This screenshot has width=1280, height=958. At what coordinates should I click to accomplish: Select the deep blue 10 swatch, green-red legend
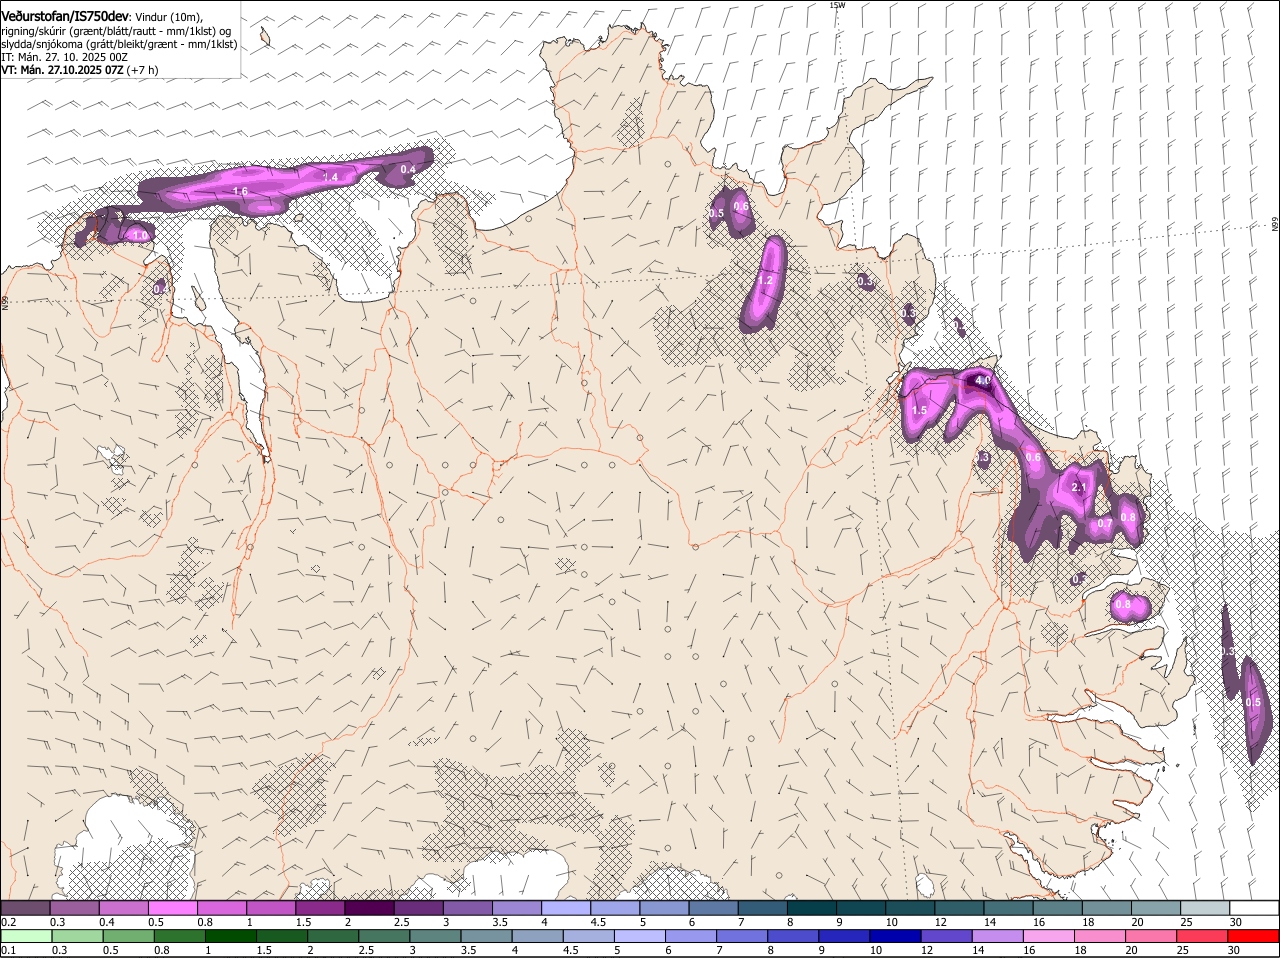click(895, 937)
